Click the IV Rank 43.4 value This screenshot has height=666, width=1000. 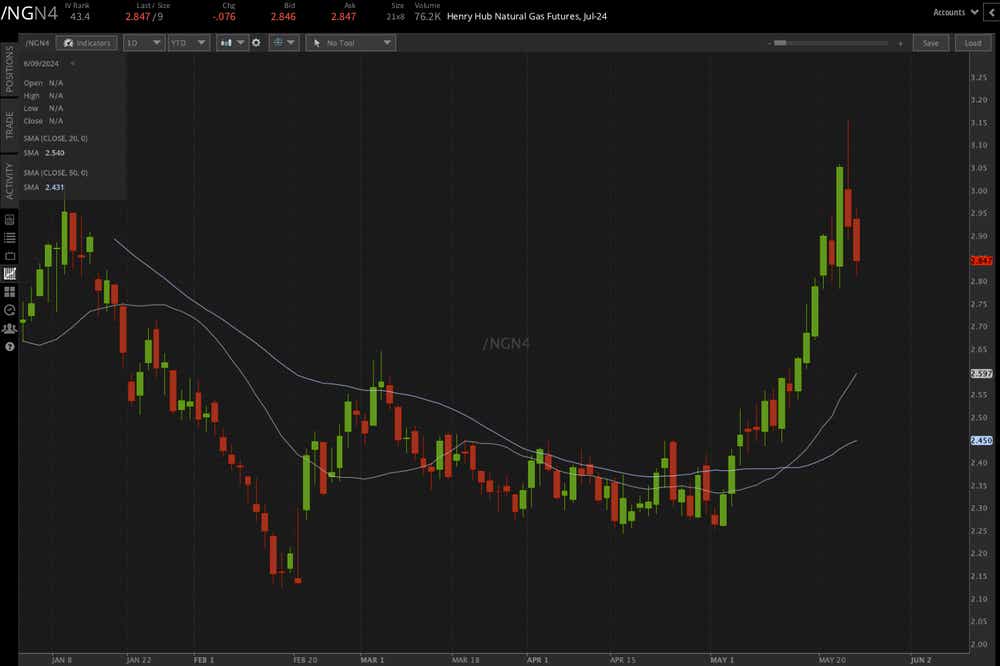click(80, 17)
